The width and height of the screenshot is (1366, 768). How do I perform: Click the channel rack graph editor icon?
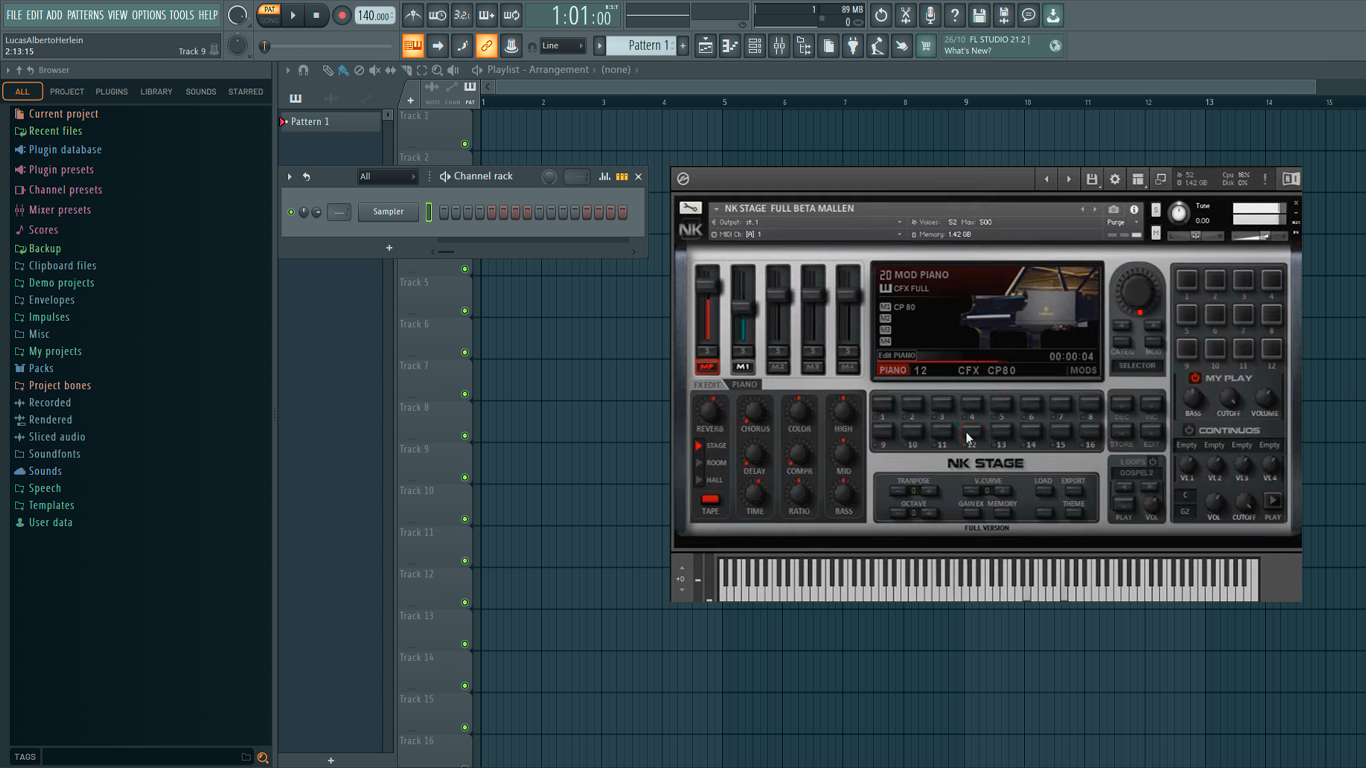coord(605,176)
